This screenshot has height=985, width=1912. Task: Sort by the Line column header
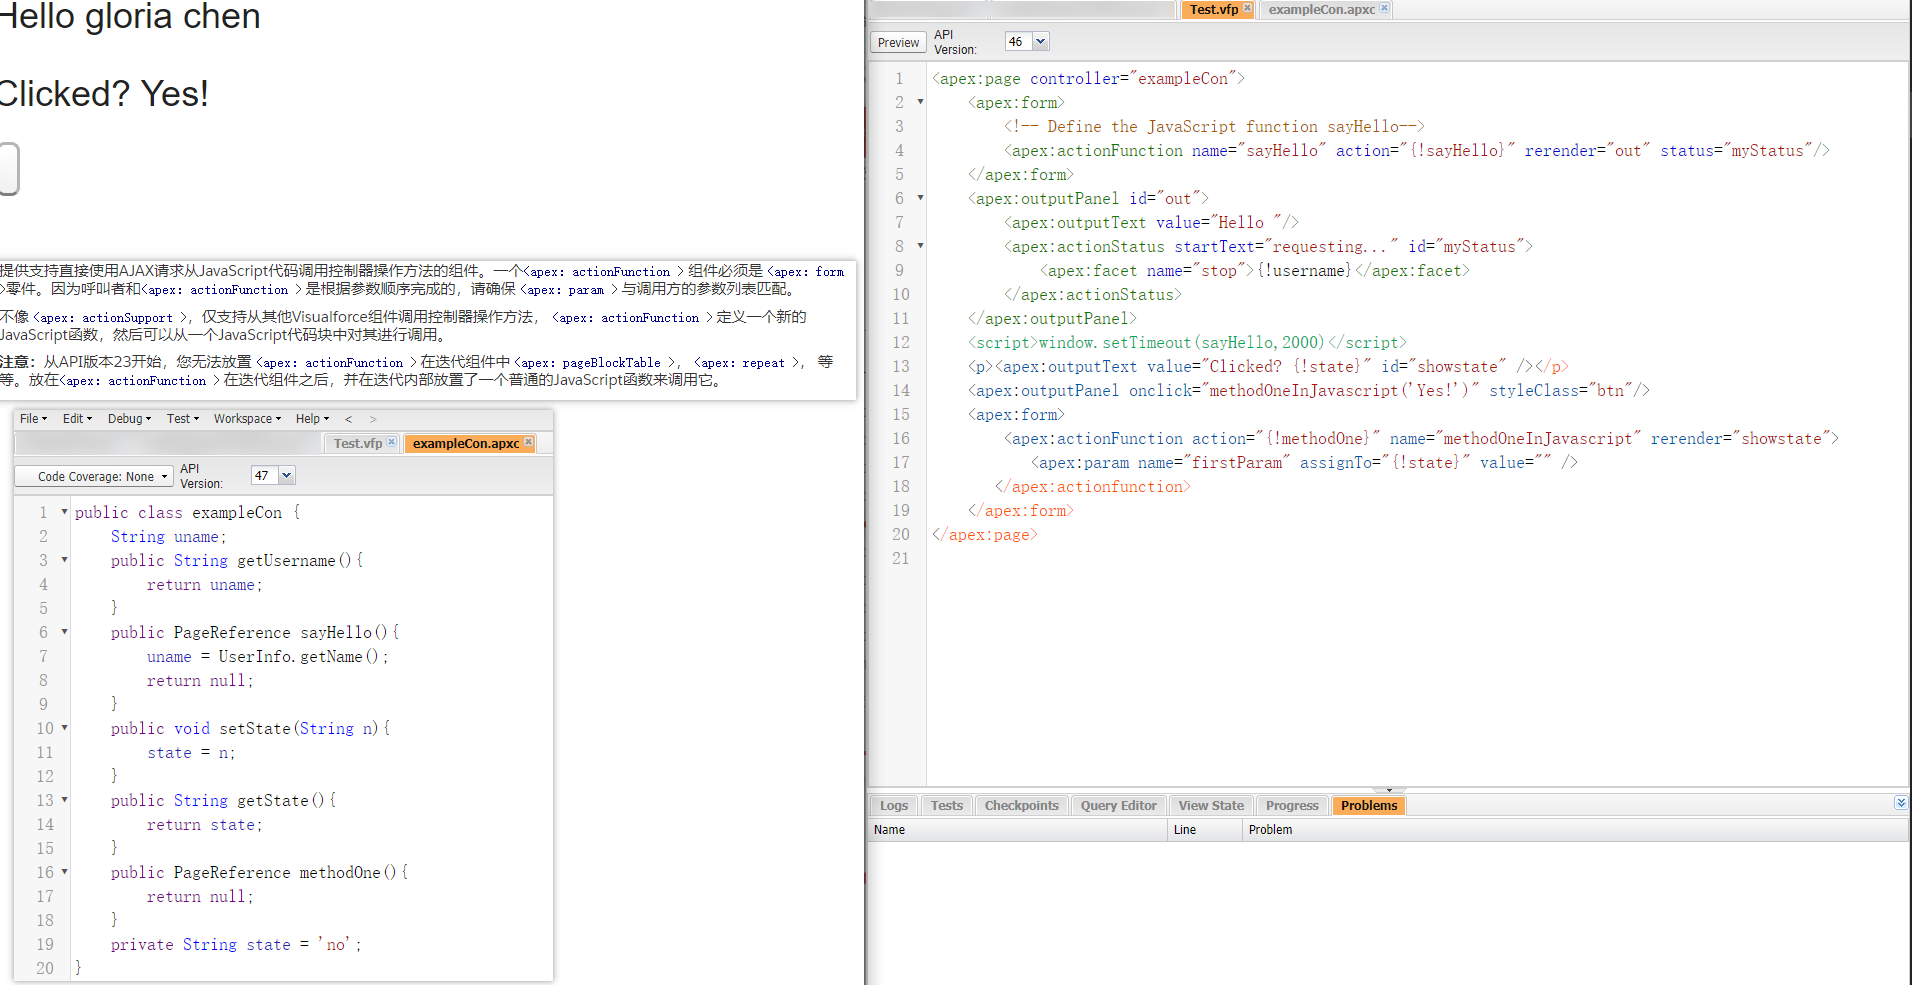1205,830
